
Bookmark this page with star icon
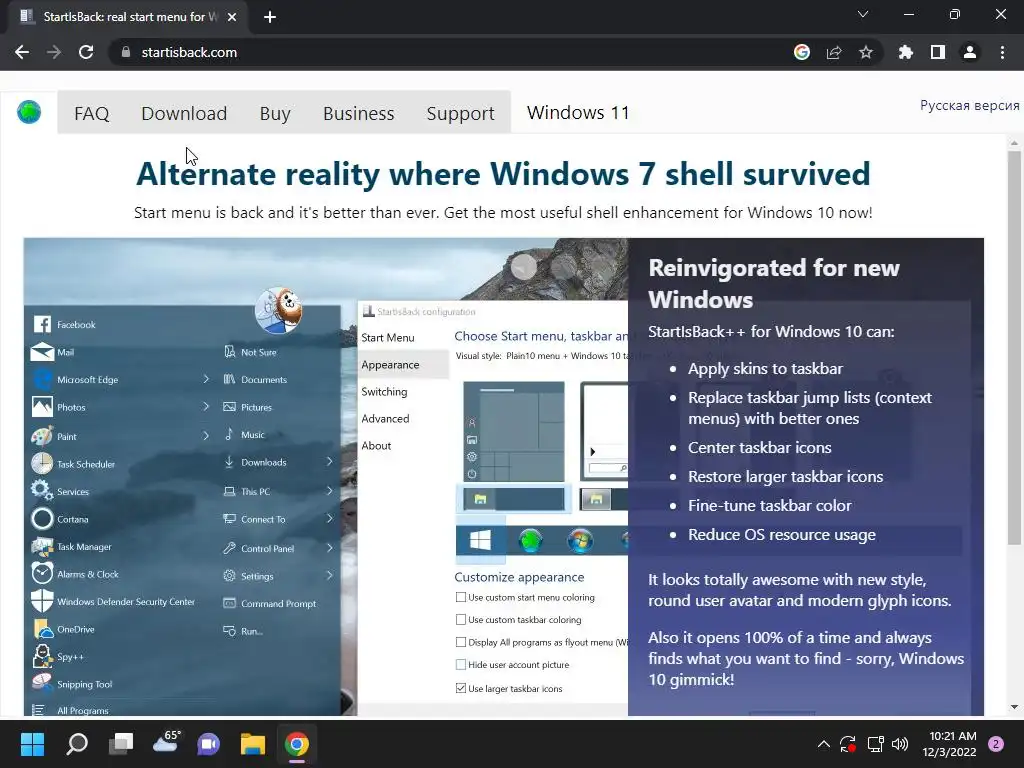coord(866,52)
